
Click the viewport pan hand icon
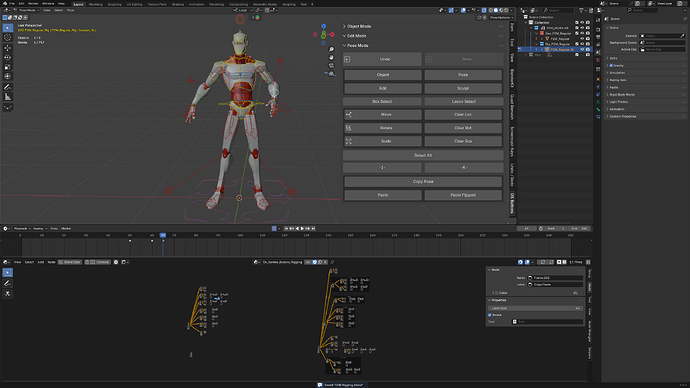(x=331, y=57)
